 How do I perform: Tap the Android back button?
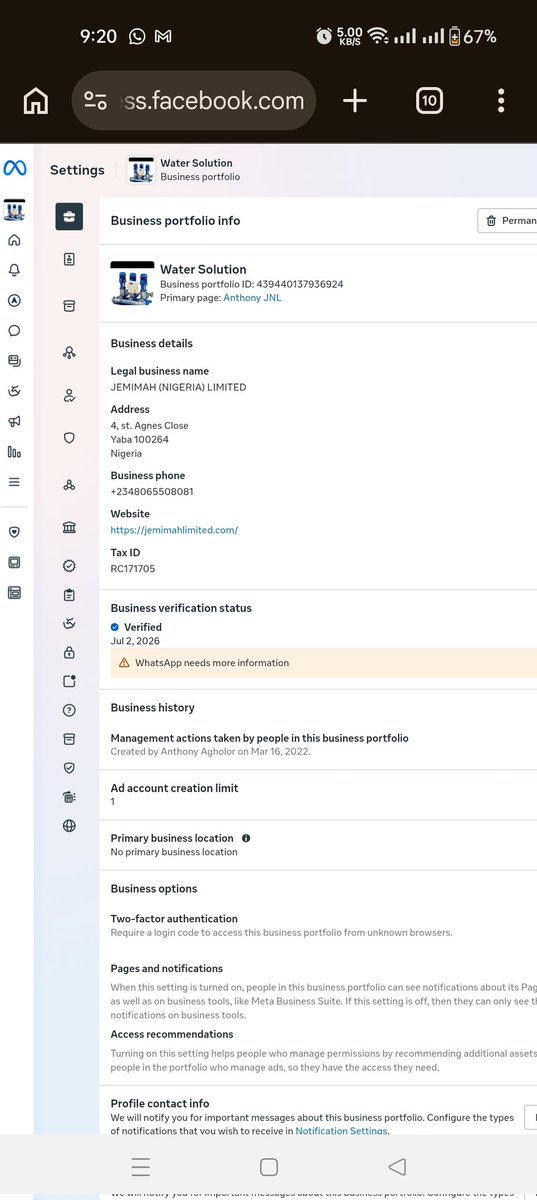397,1167
